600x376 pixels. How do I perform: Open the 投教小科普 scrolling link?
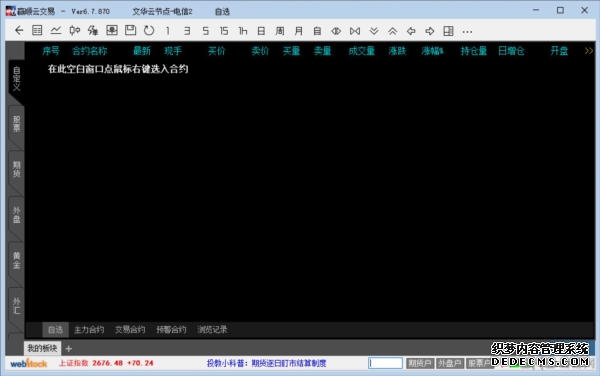pos(266,363)
